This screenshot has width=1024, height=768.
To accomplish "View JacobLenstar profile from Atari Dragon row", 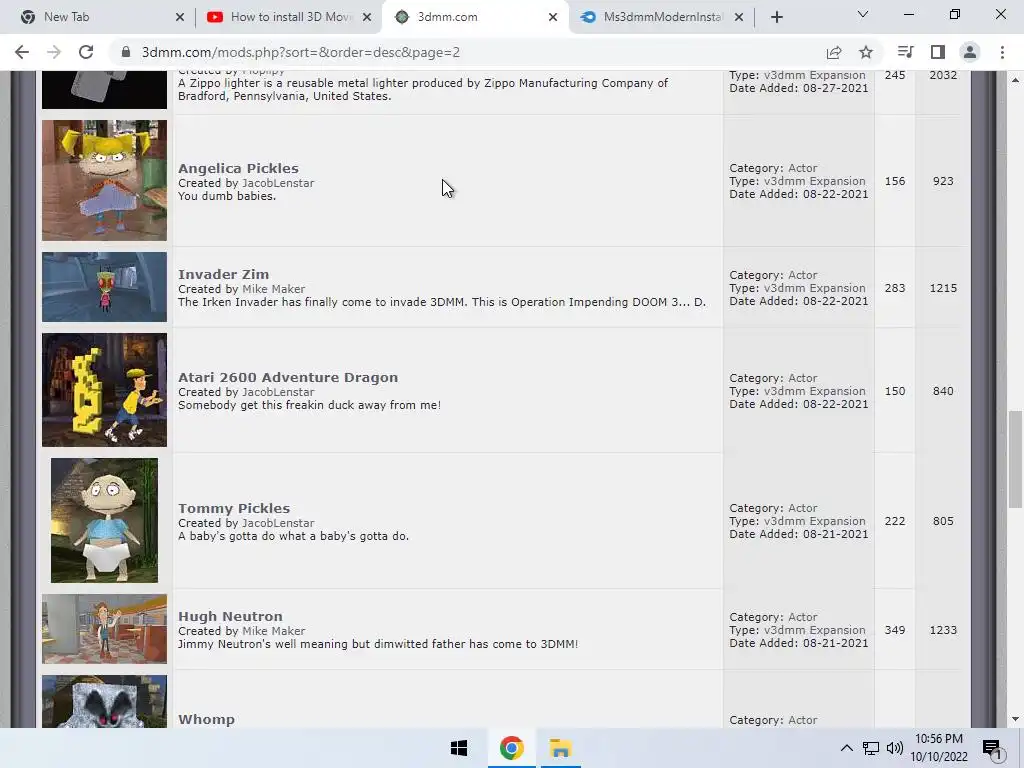I will click(278, 392).
